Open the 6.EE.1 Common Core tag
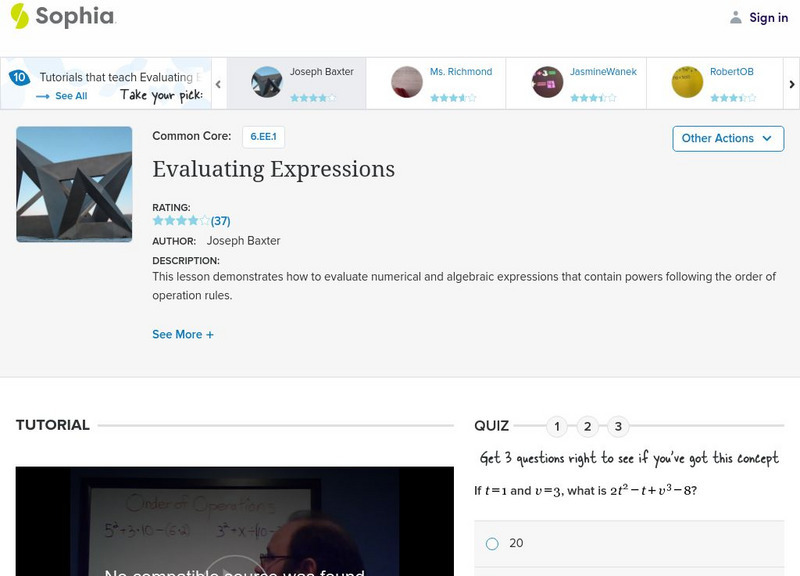800x576 pixels. click(x=264, y=137)
